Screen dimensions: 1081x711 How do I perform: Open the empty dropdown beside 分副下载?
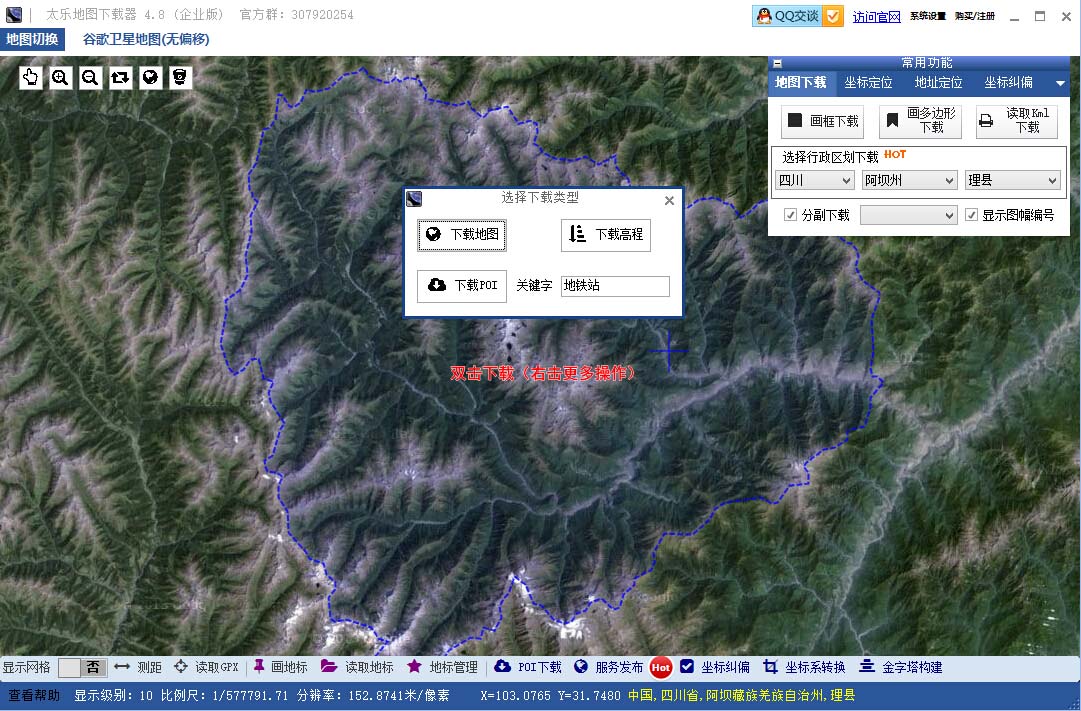pos(909,216)
